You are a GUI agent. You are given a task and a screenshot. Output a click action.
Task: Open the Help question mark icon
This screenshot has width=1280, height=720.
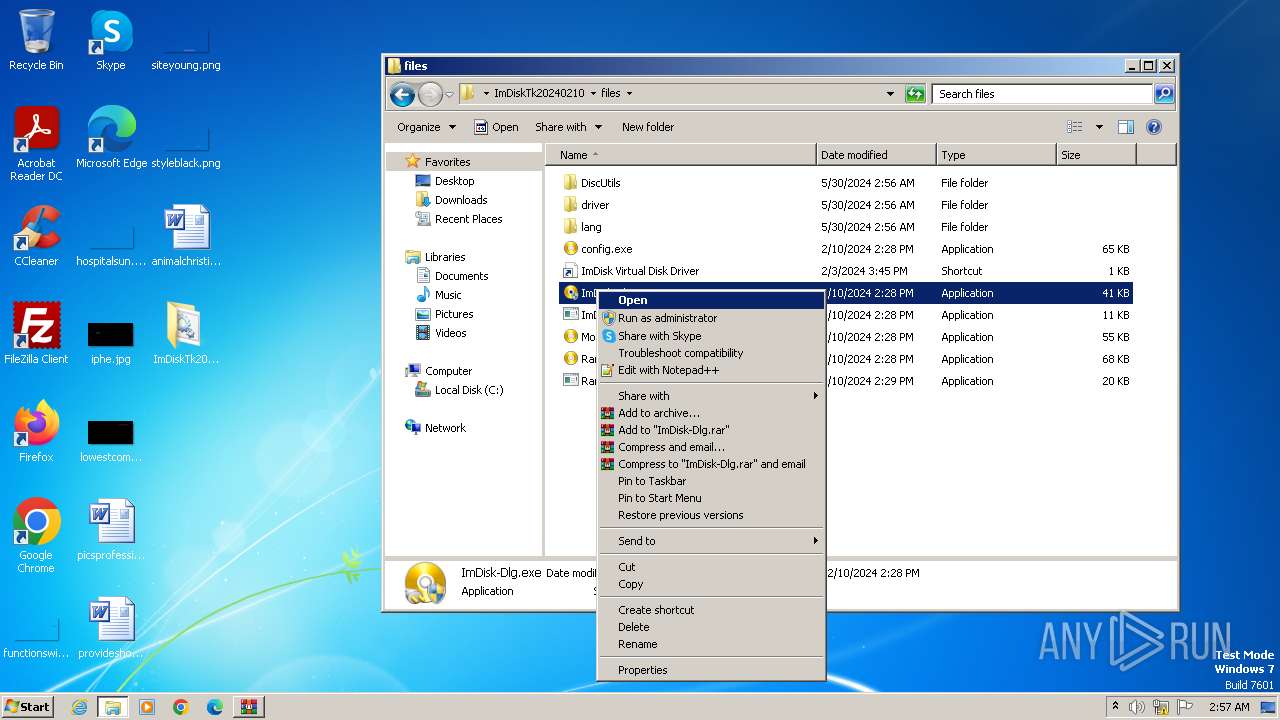(x=1154, y=127)
